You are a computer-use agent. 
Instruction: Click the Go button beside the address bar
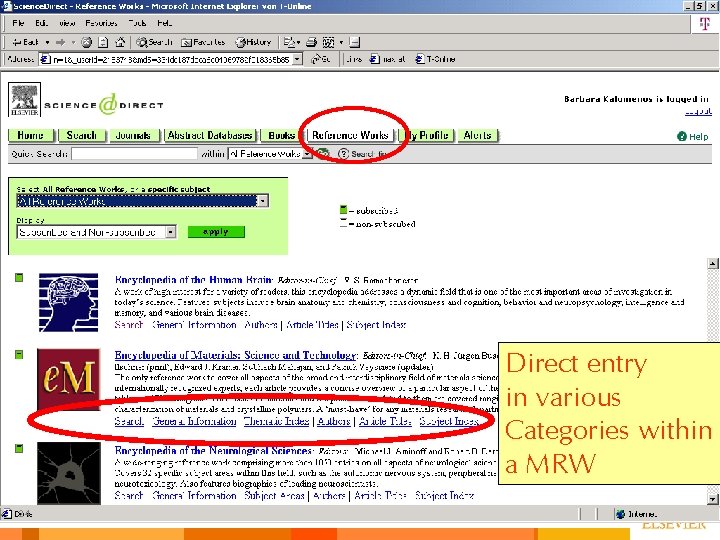[x=321, y=59]
